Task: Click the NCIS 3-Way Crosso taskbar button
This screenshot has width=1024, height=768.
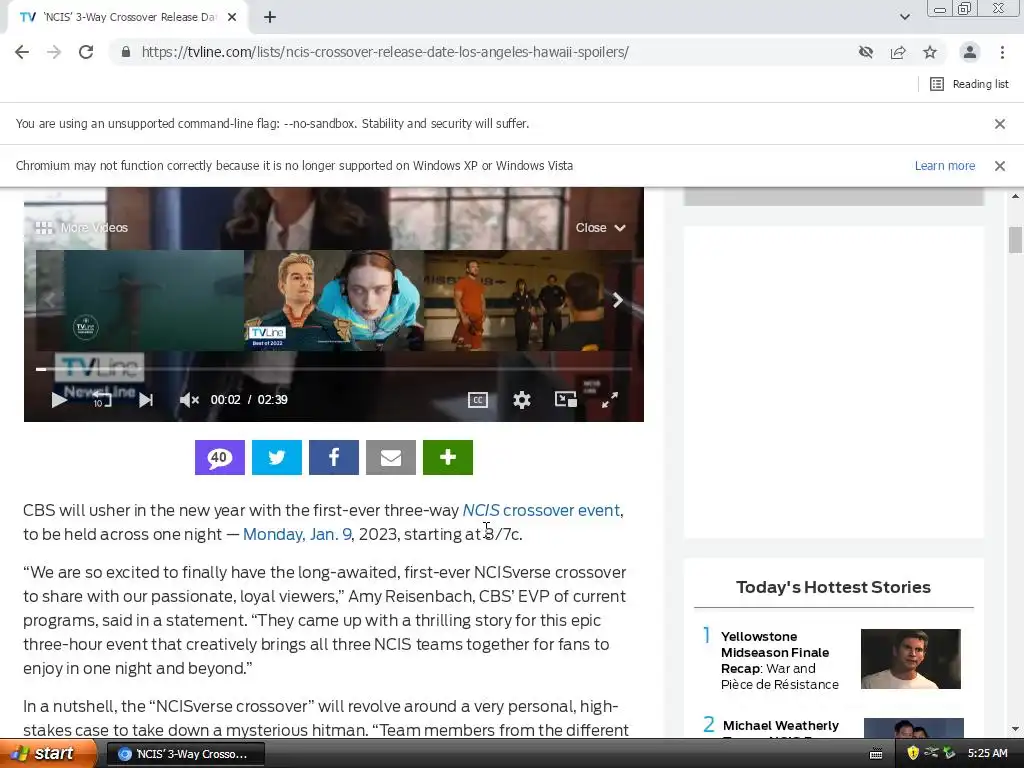Action: click(185, 754)
